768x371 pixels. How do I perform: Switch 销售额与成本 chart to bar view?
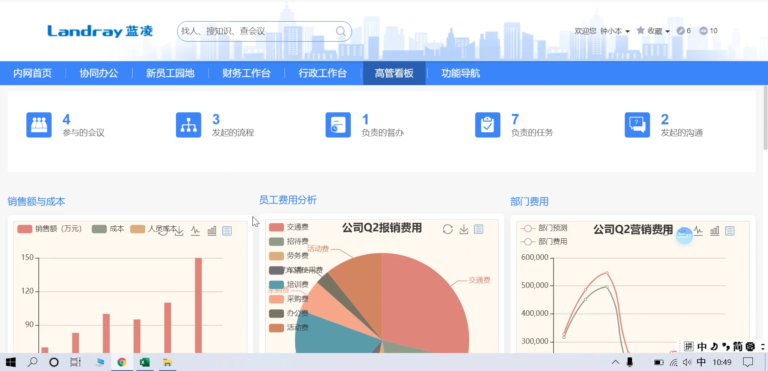tap(212, 230)
